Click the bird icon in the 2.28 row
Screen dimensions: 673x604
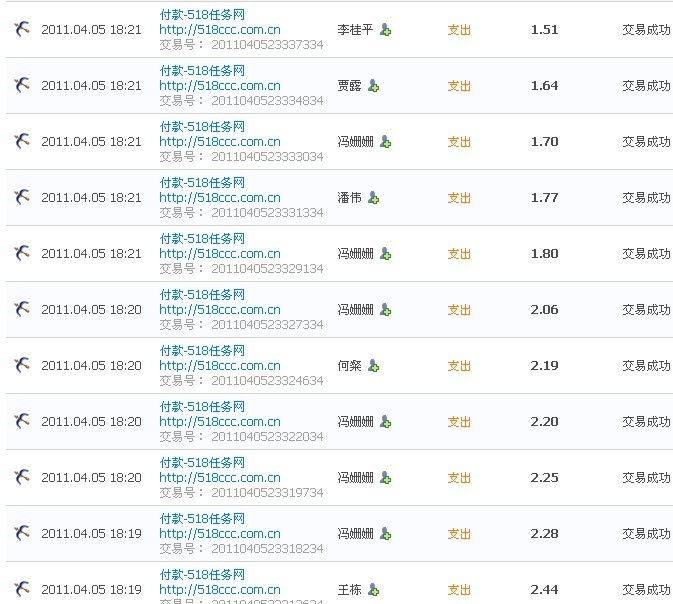pyautogui.click(x=21, y=533)
